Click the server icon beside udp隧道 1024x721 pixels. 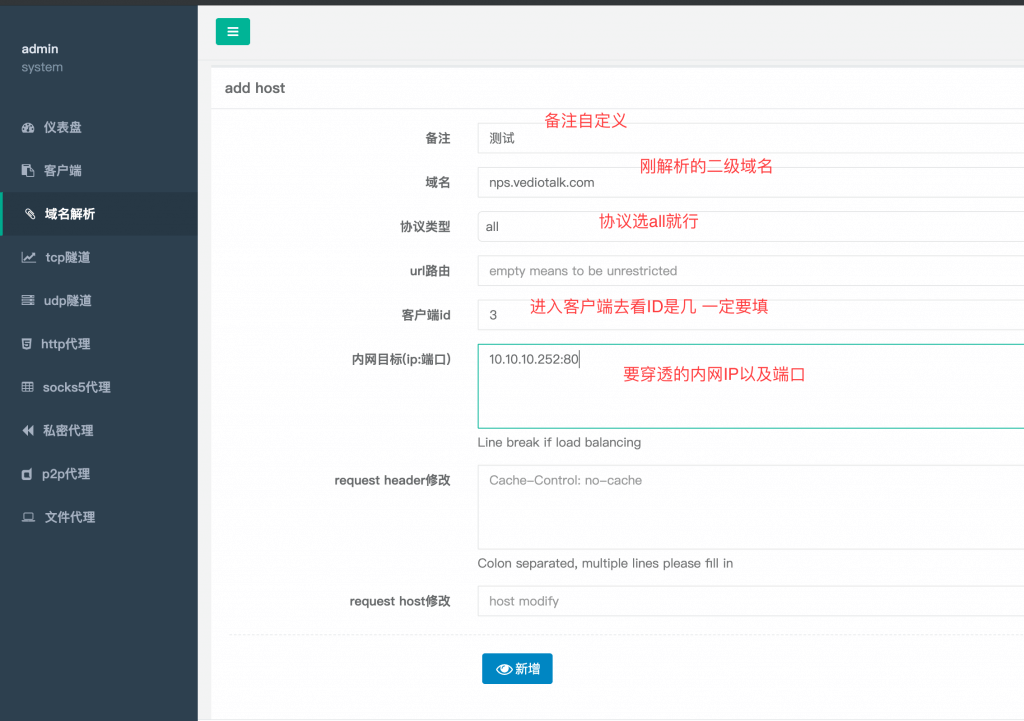(28, 301)
